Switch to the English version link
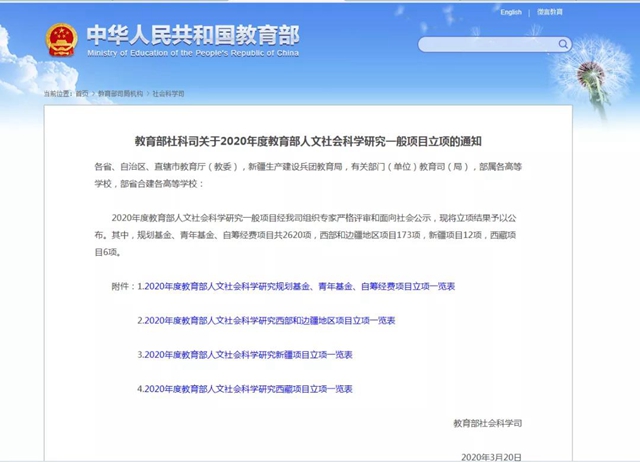The height and width of the screenshot is (462, 640). (511, 12)
